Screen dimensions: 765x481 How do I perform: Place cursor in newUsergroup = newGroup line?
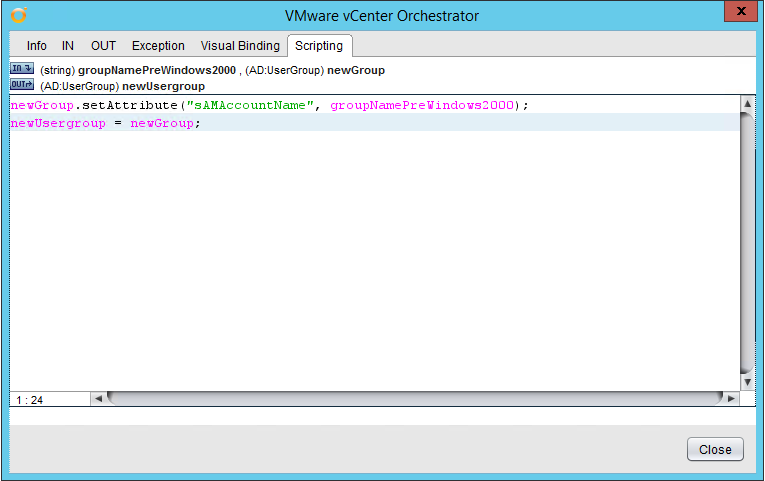click(374, 123)
